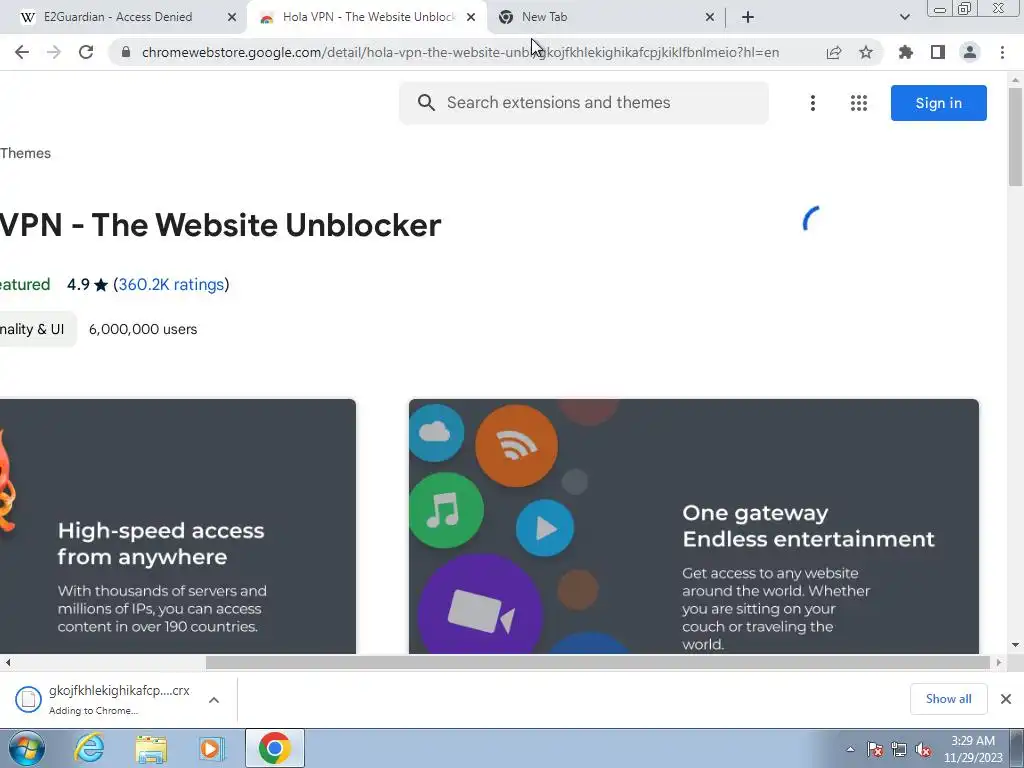1024x768 pixels.
Task: Click the network tray icon
Action: [899, 749]
